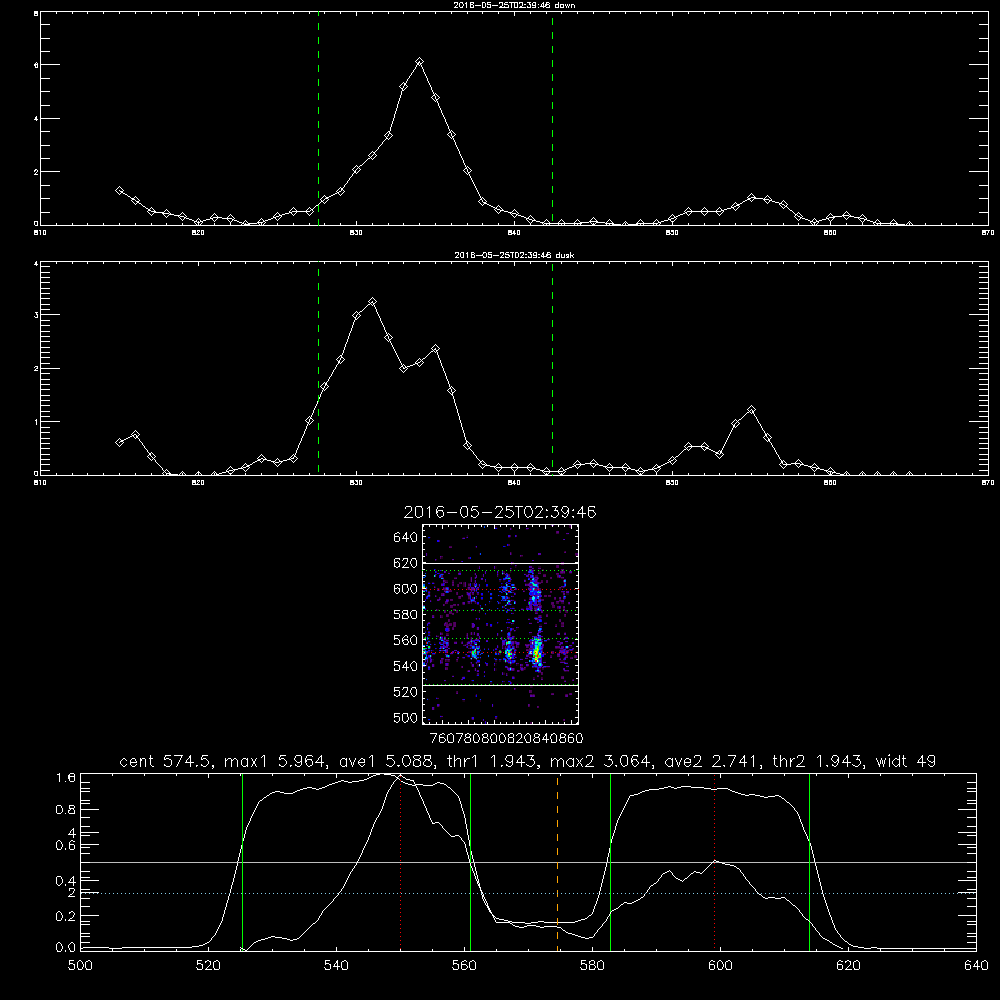Click the first diamond data point in dusk plot
The image size is (1000, 1000).
pos(119,443)
